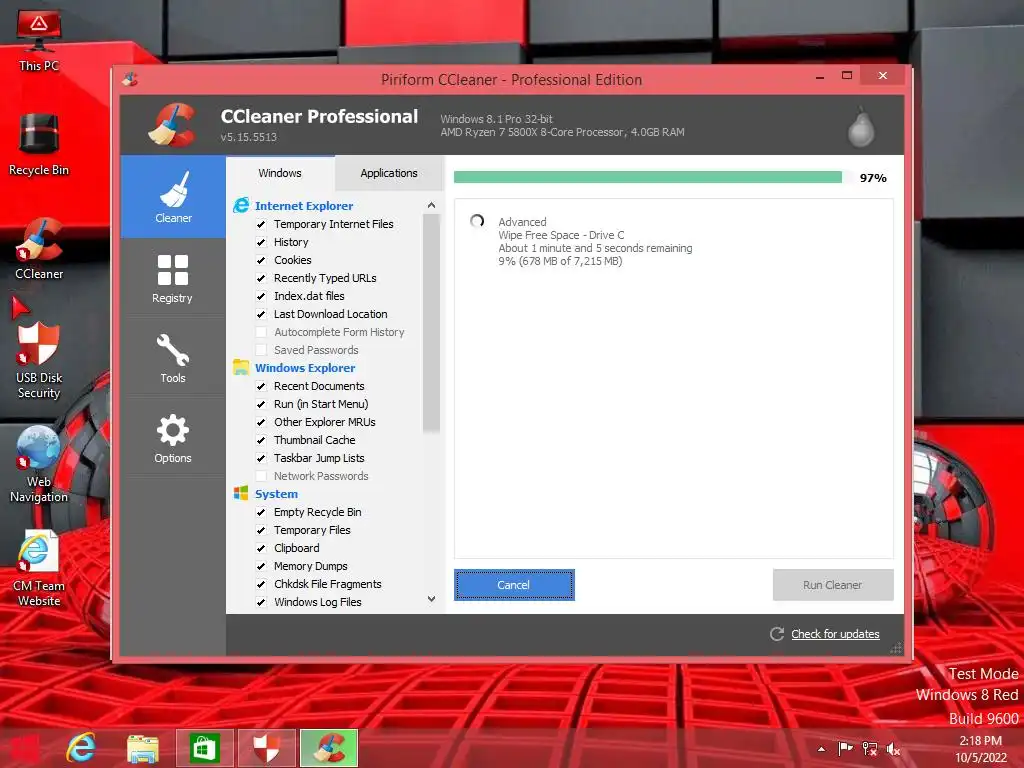Image resolution: width=1024 pixels, height=768 pixels.
Task: Click the cleaner list scrollbar thumb
Action: [x=431, y=324]
